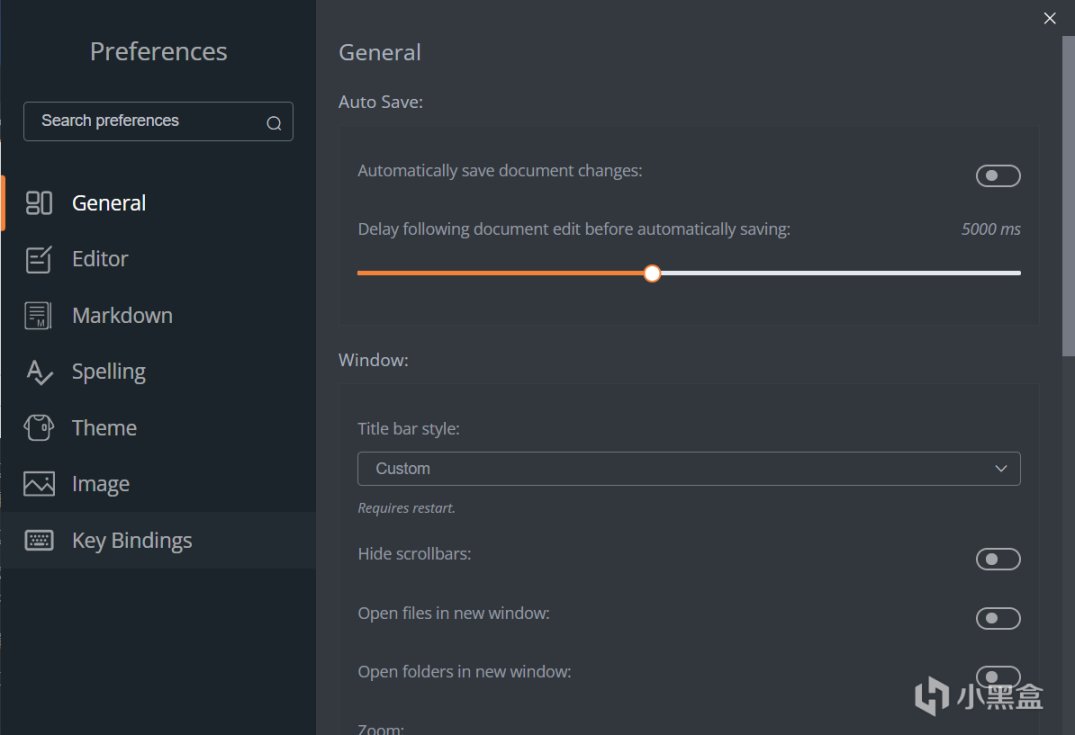1075x735 pixels.
Task: Focus the Search preferences input field
Action: (145, 121)
